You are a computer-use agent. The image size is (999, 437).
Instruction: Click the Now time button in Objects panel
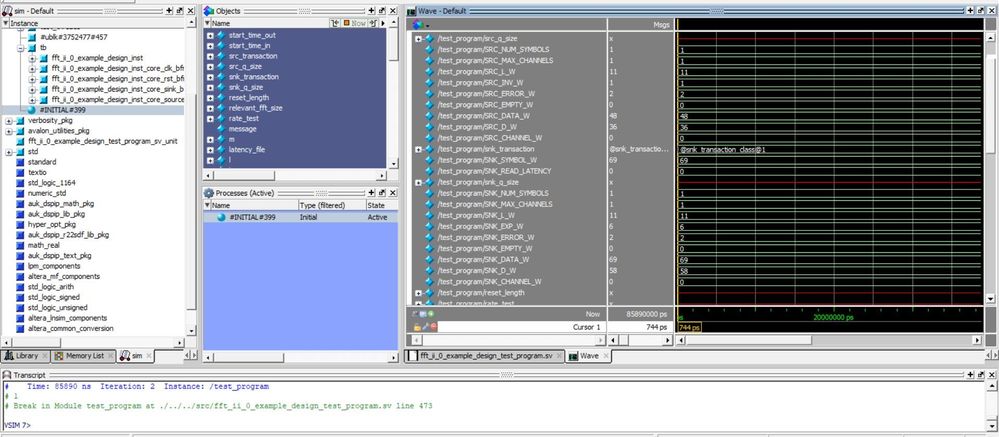tap(356, 22)
